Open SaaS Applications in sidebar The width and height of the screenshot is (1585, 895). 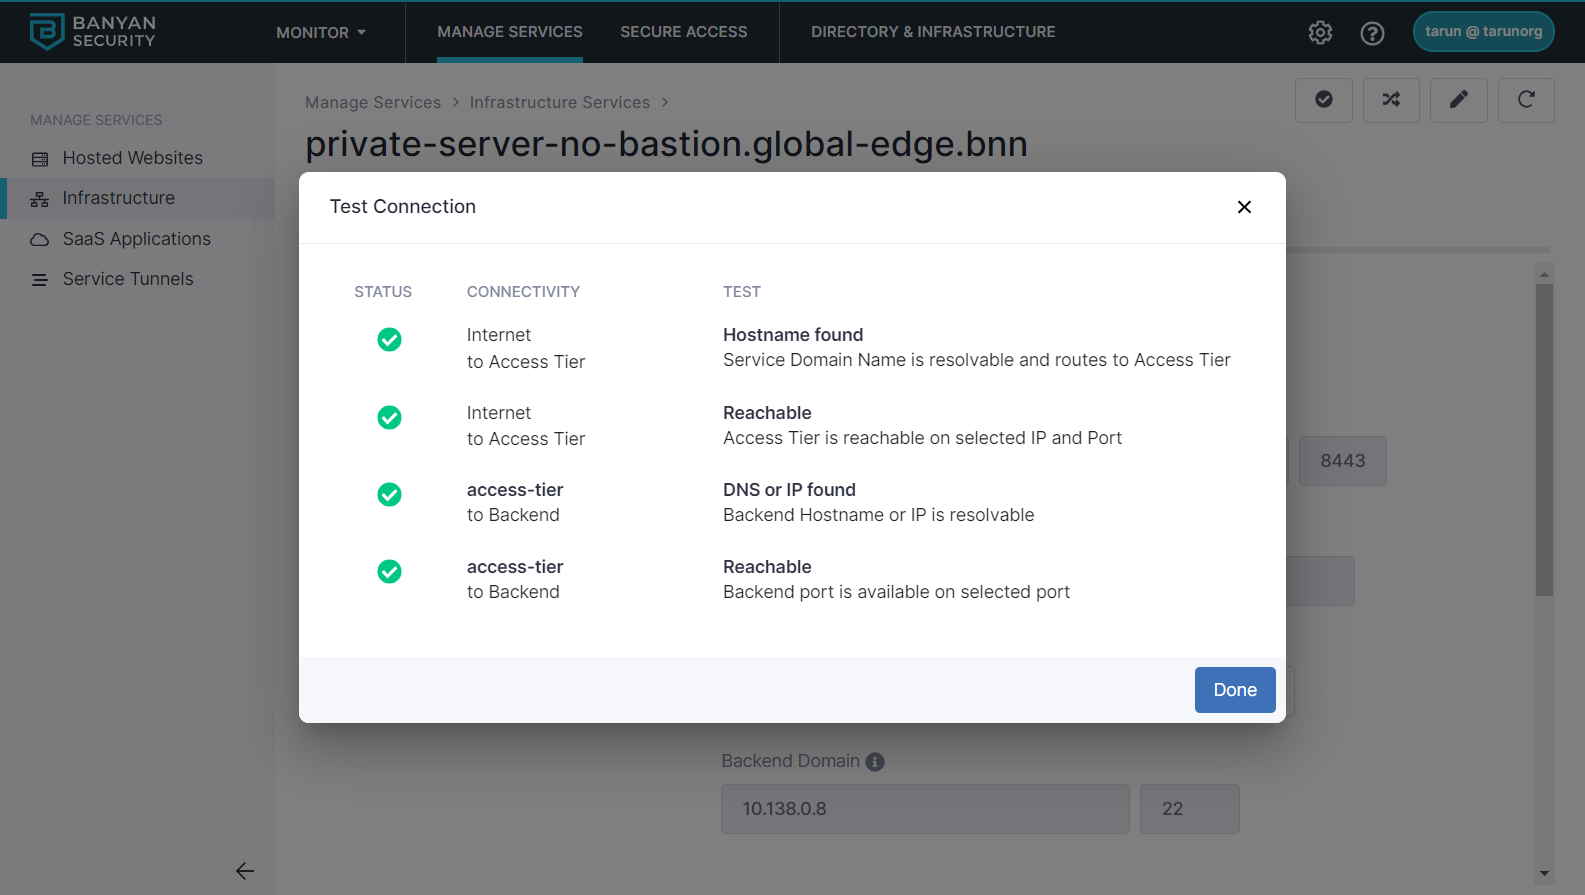[136, 239]
